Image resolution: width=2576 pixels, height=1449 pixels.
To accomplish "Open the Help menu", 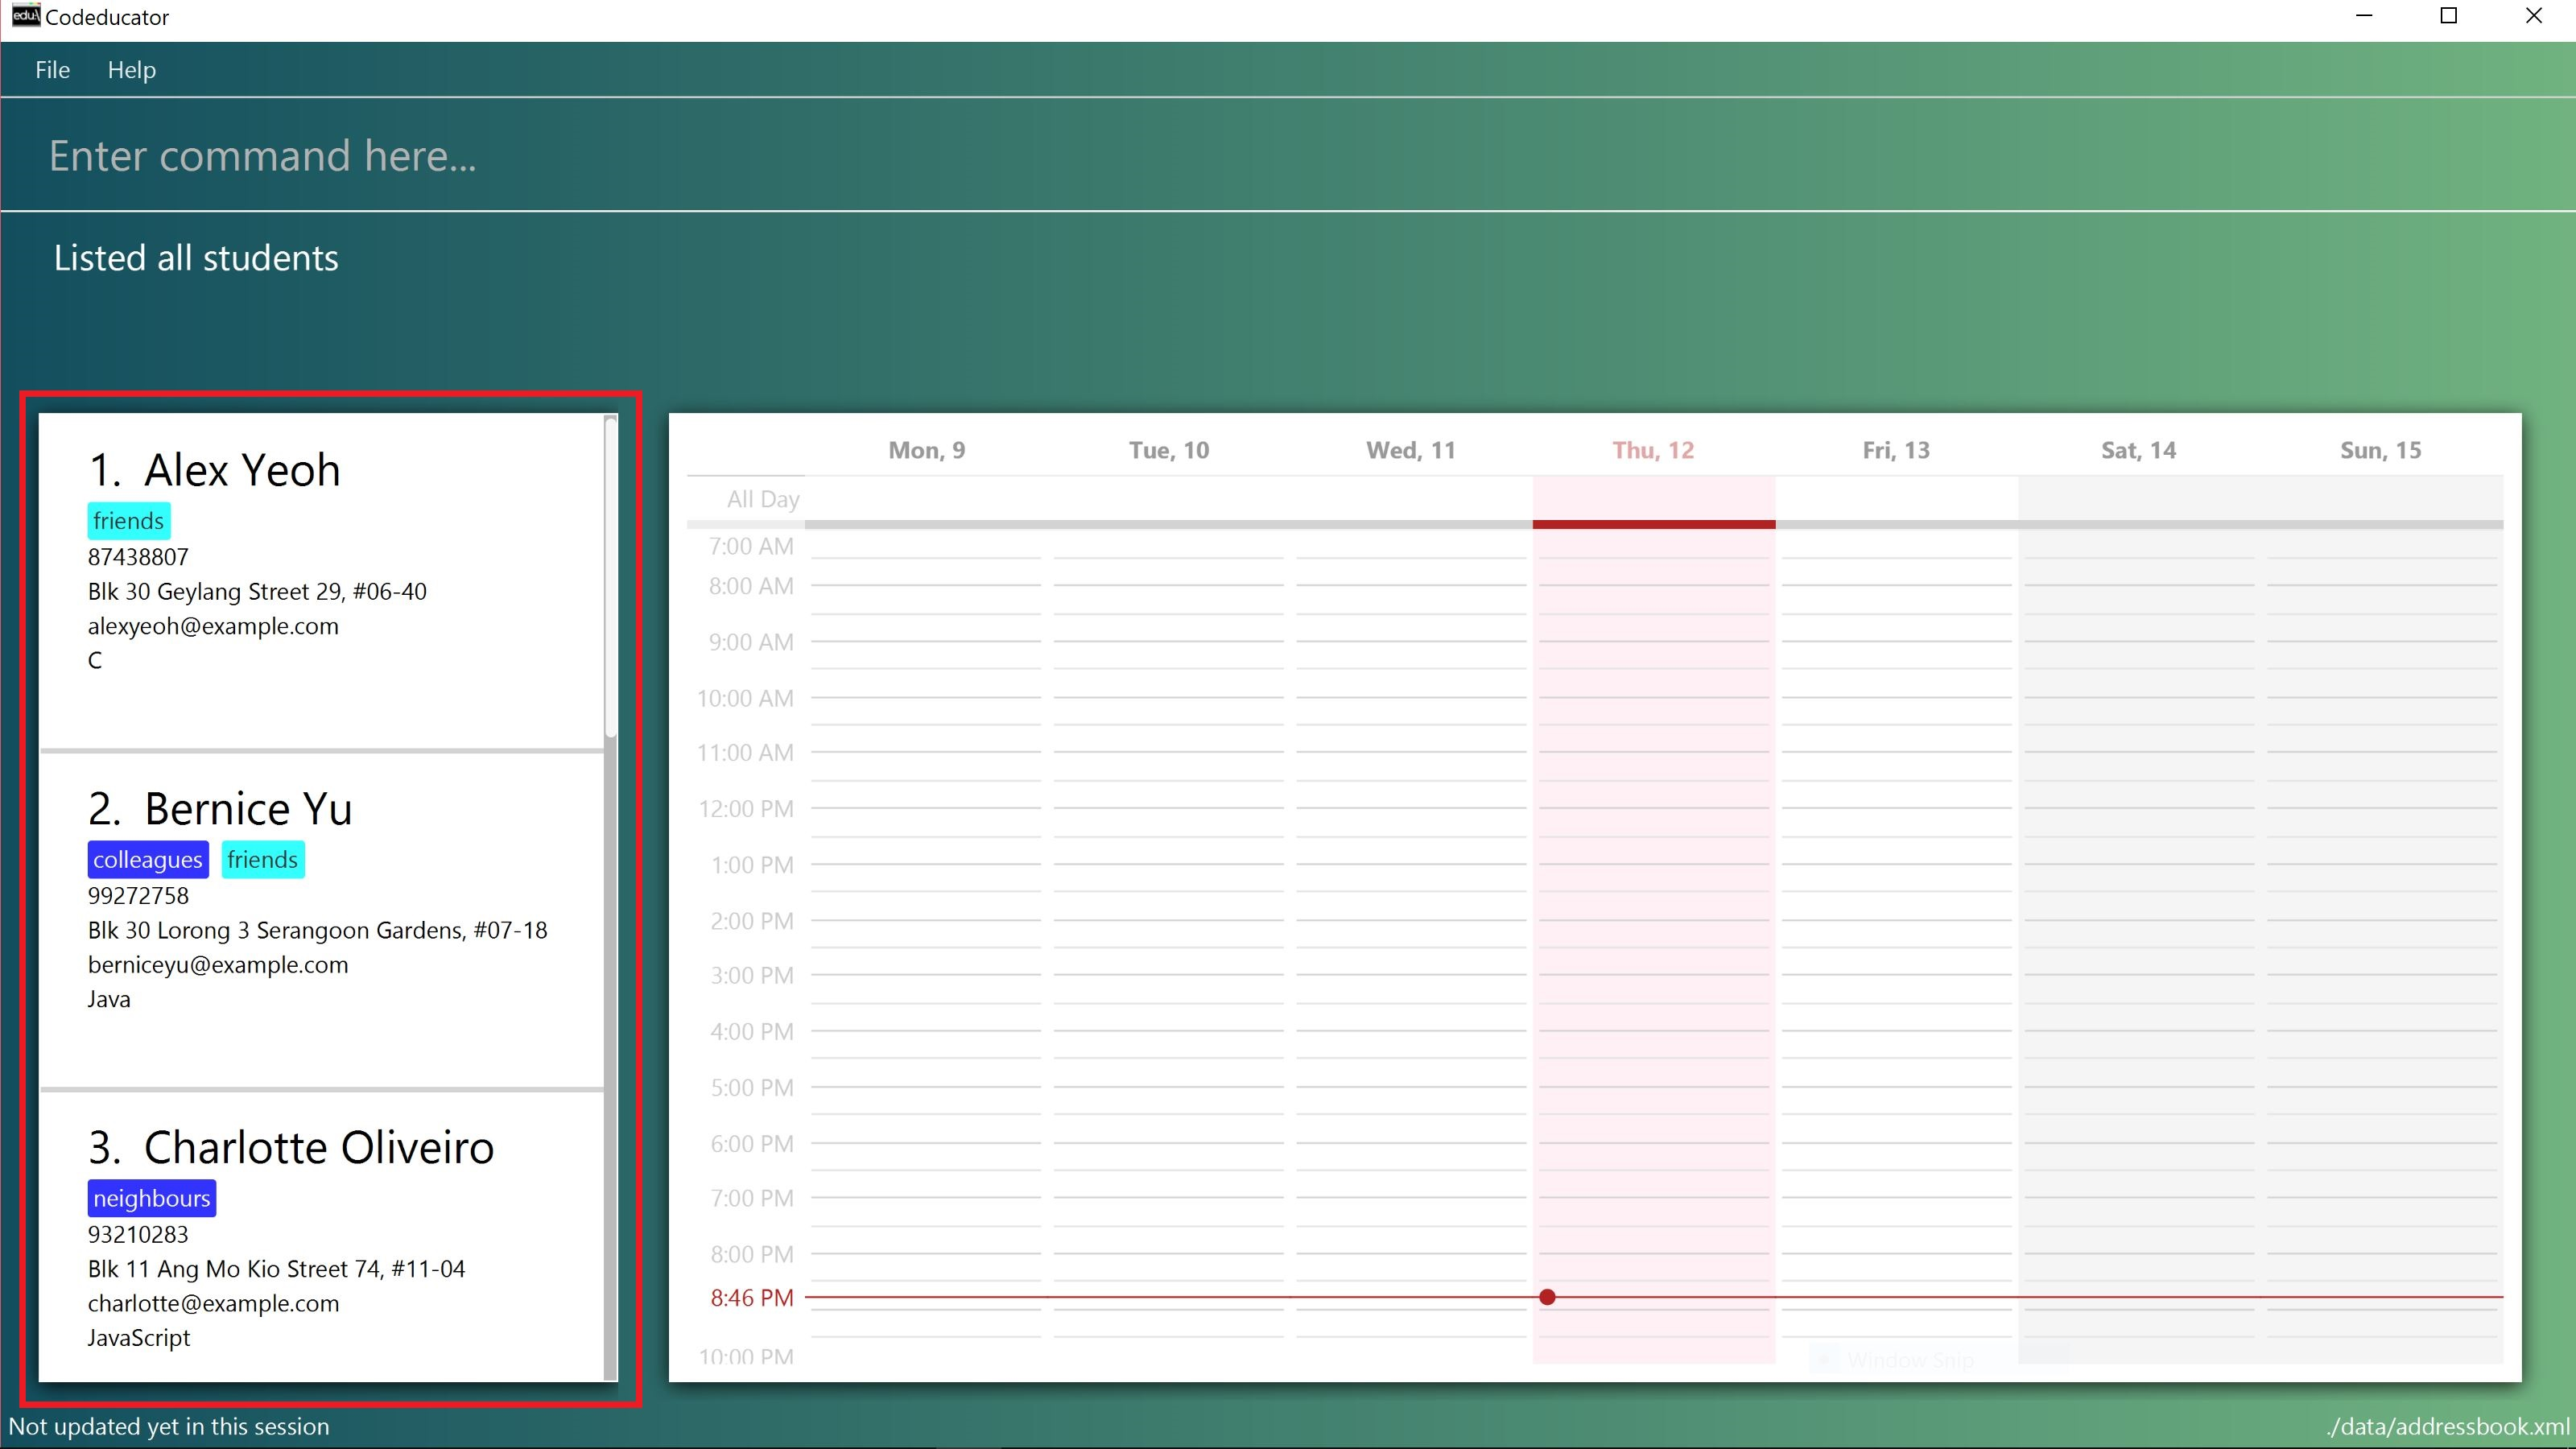I will pos(131,69).
